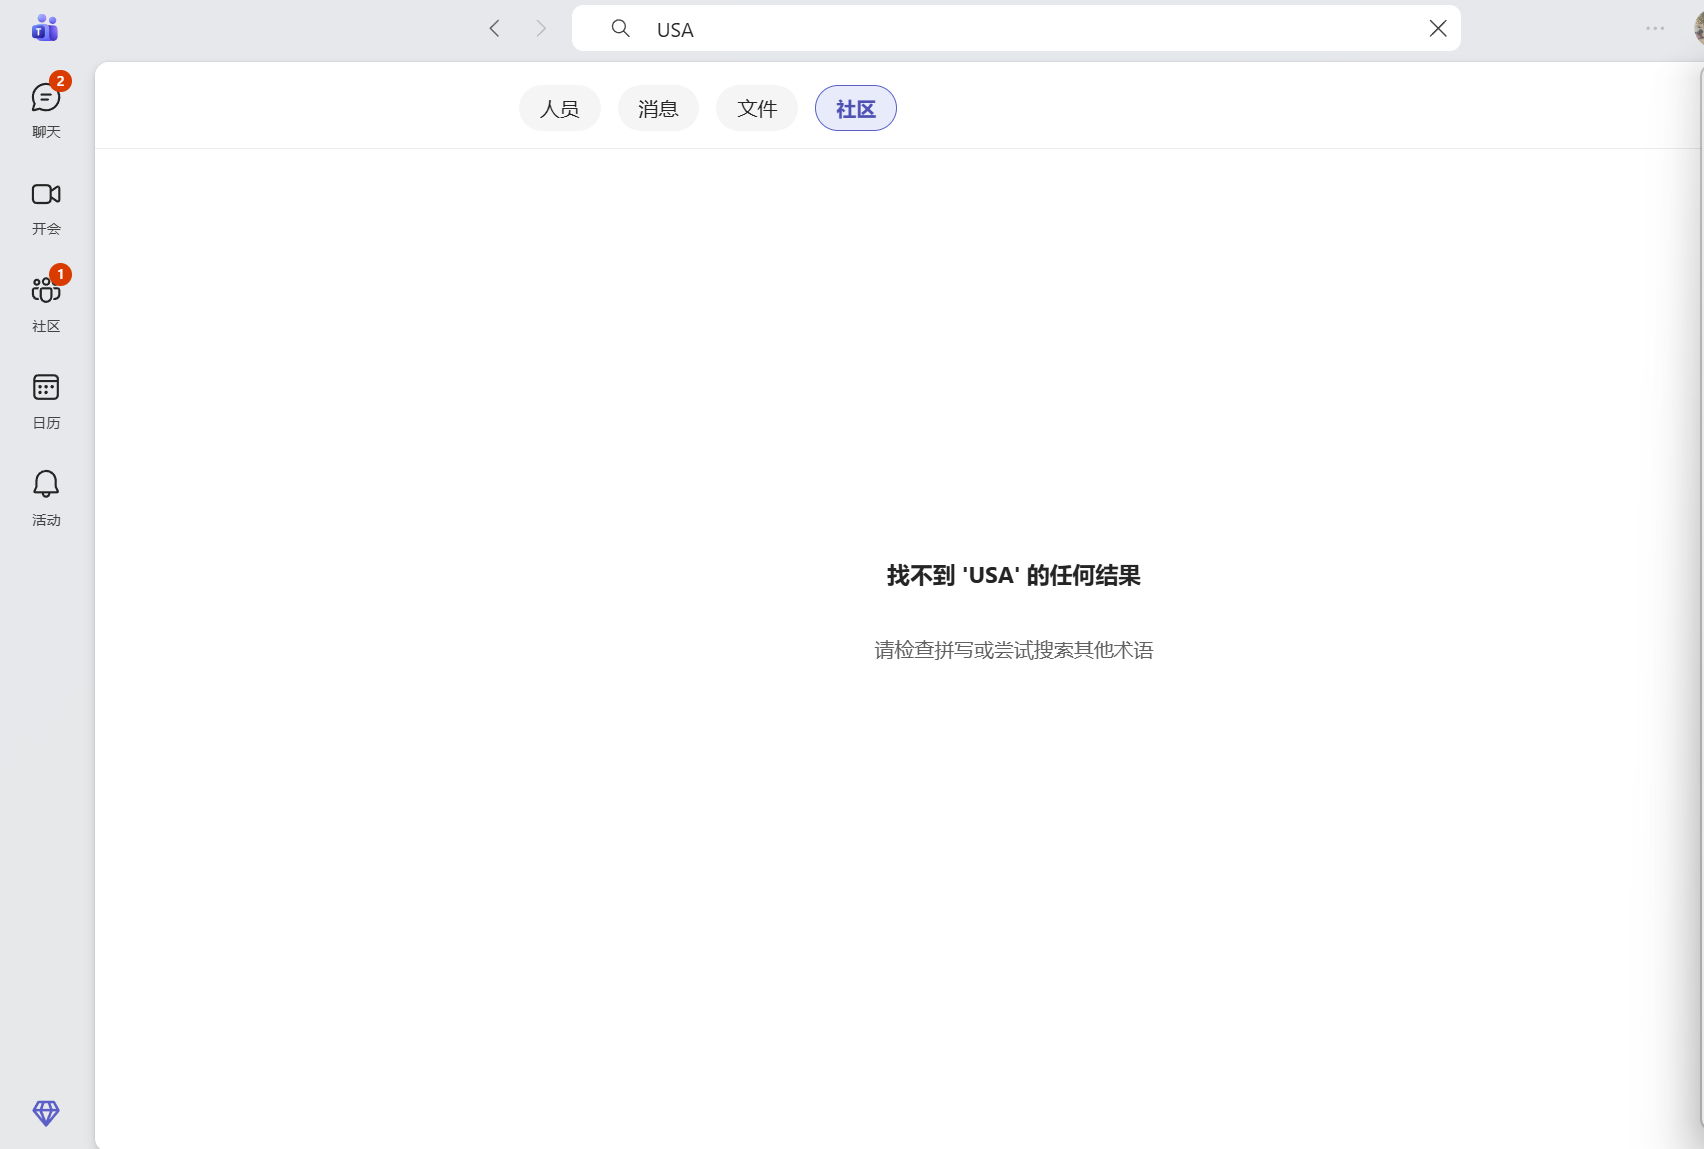Click the Teams logo icon

tap(45, 28)
